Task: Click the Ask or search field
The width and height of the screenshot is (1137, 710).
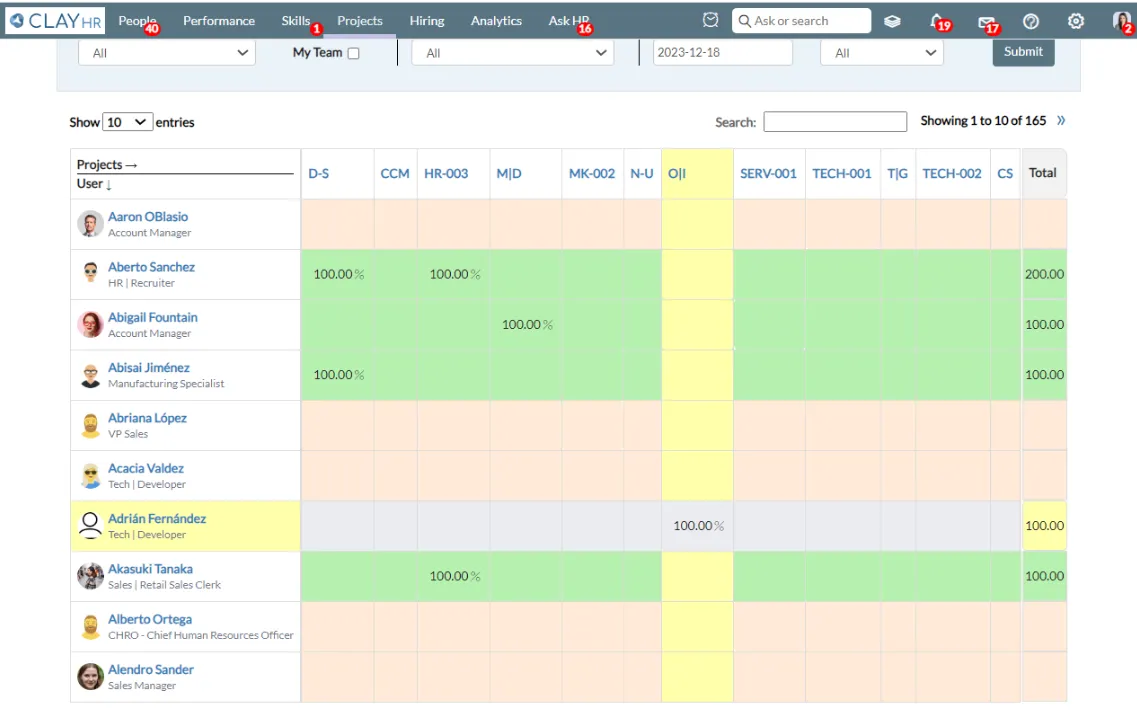Action: tap(801, 21)
